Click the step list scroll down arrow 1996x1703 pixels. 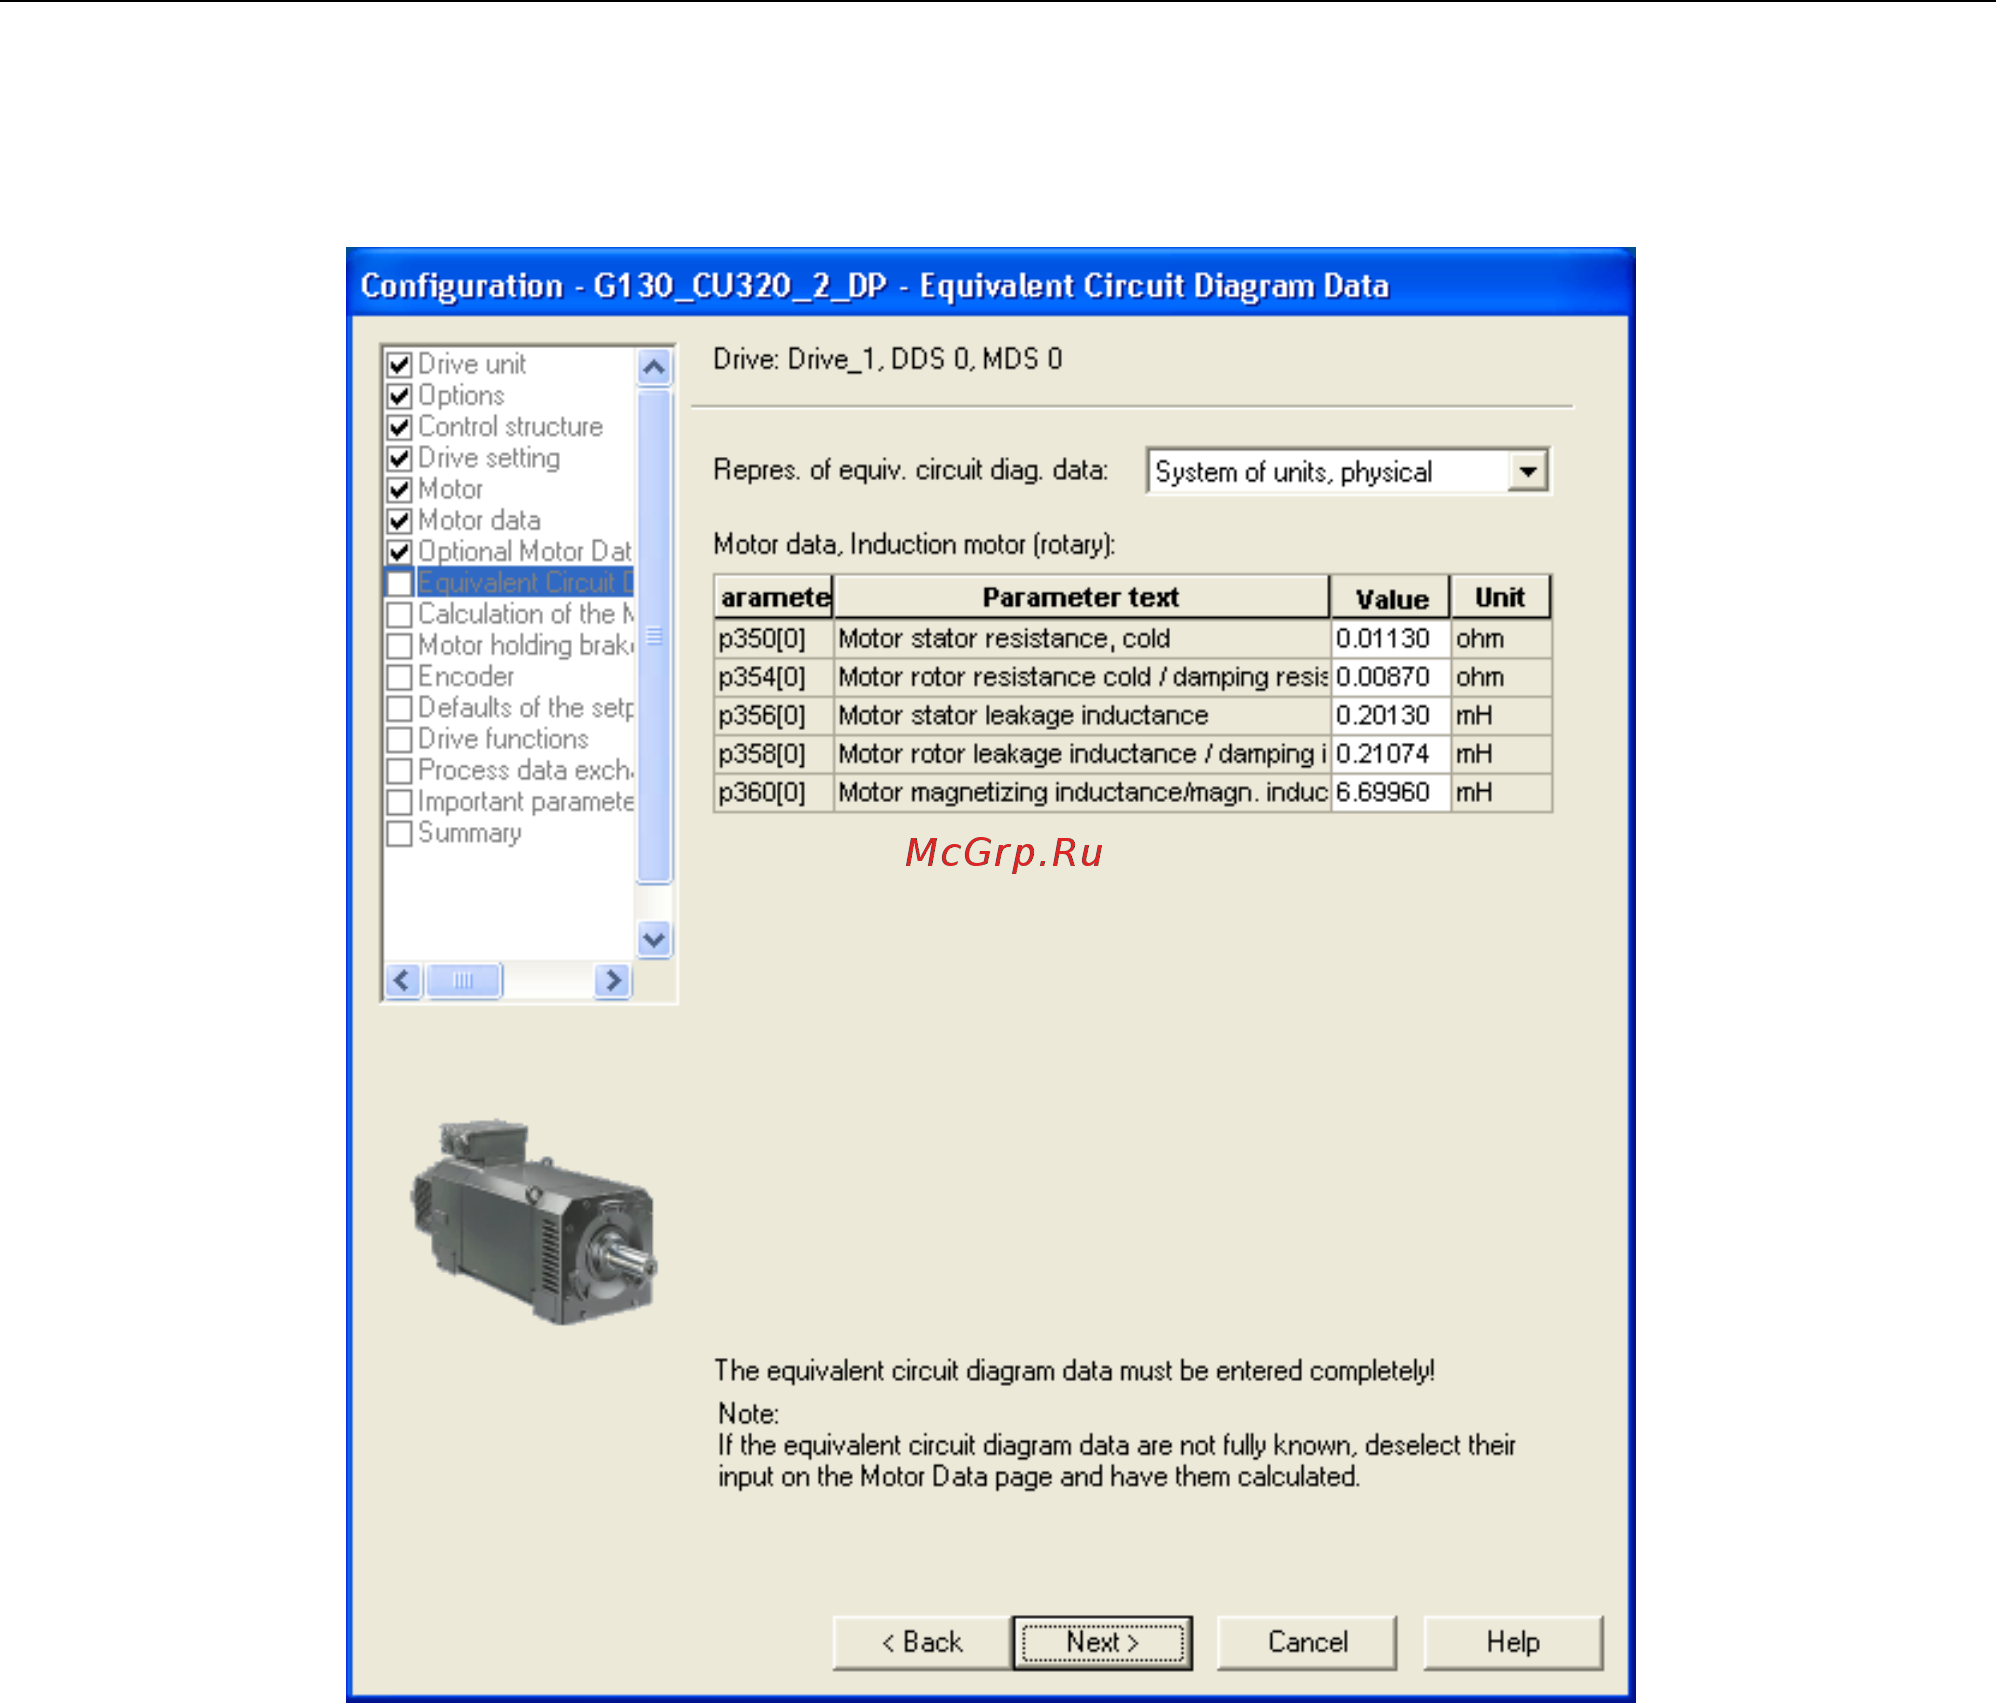654,939
